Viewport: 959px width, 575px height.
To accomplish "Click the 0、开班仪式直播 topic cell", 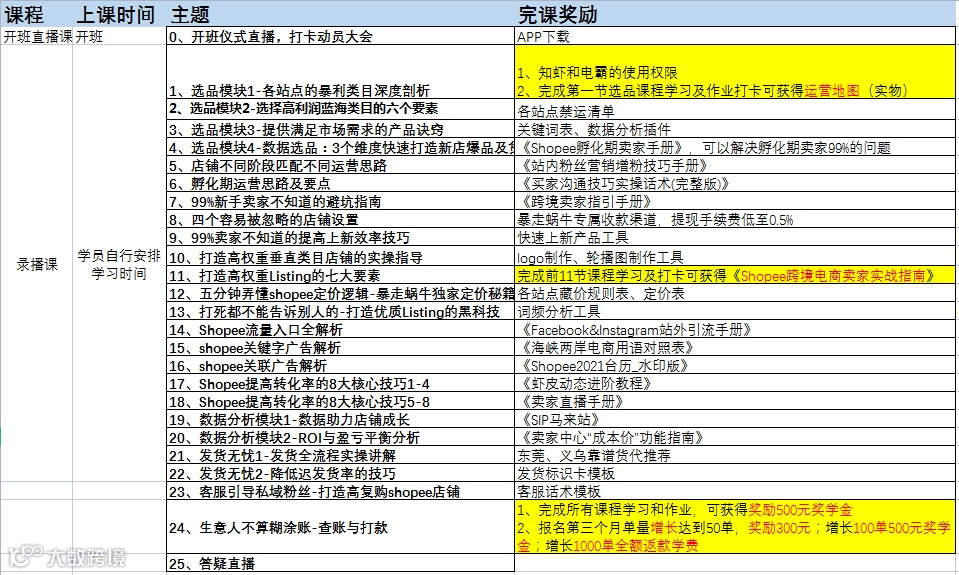I will pos(340,36).
